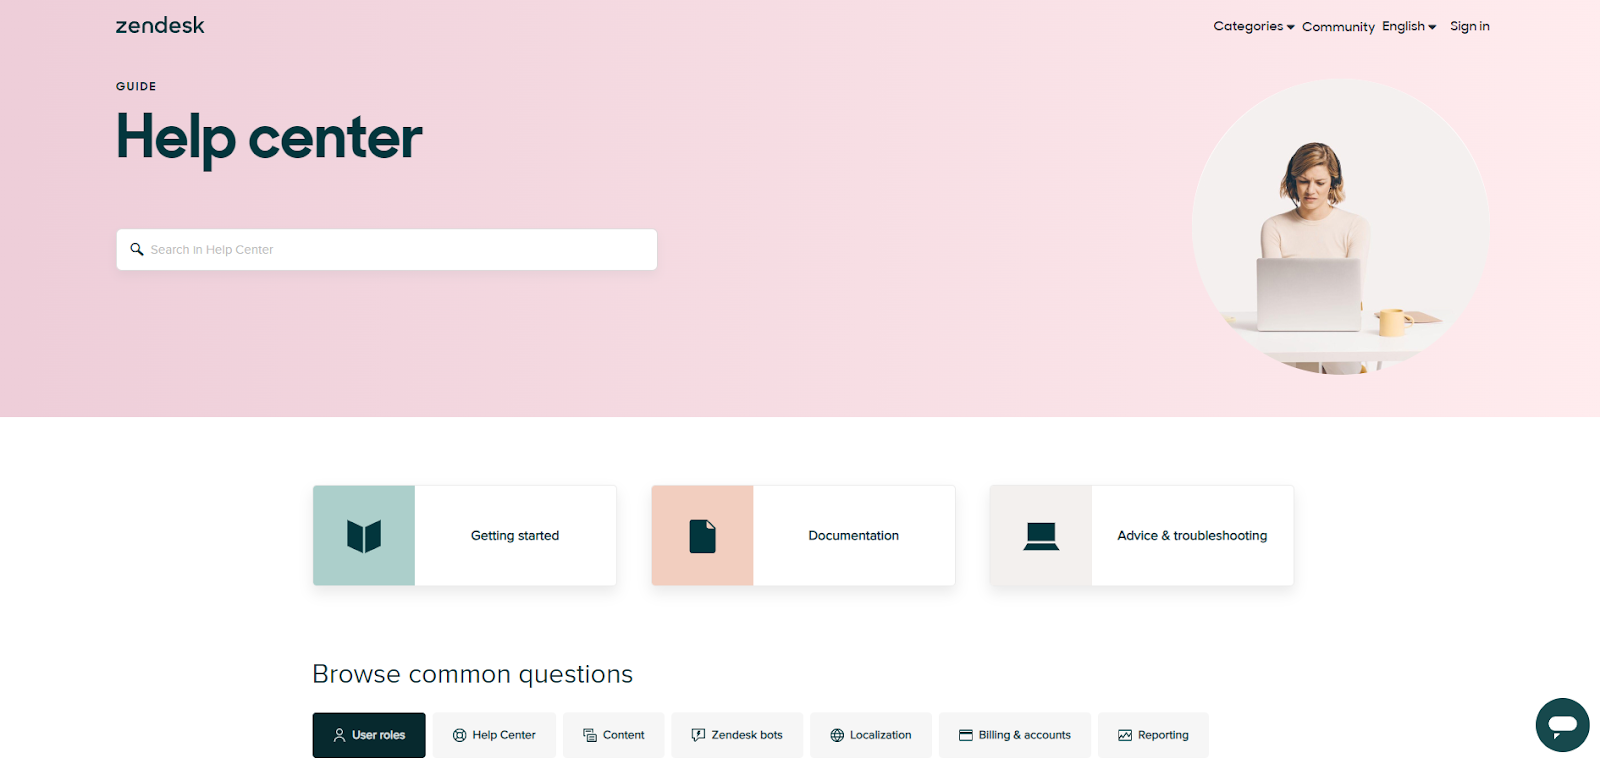Screen dimensions: 1600x775
Task: Go to the Community link
Action: 1338,27
